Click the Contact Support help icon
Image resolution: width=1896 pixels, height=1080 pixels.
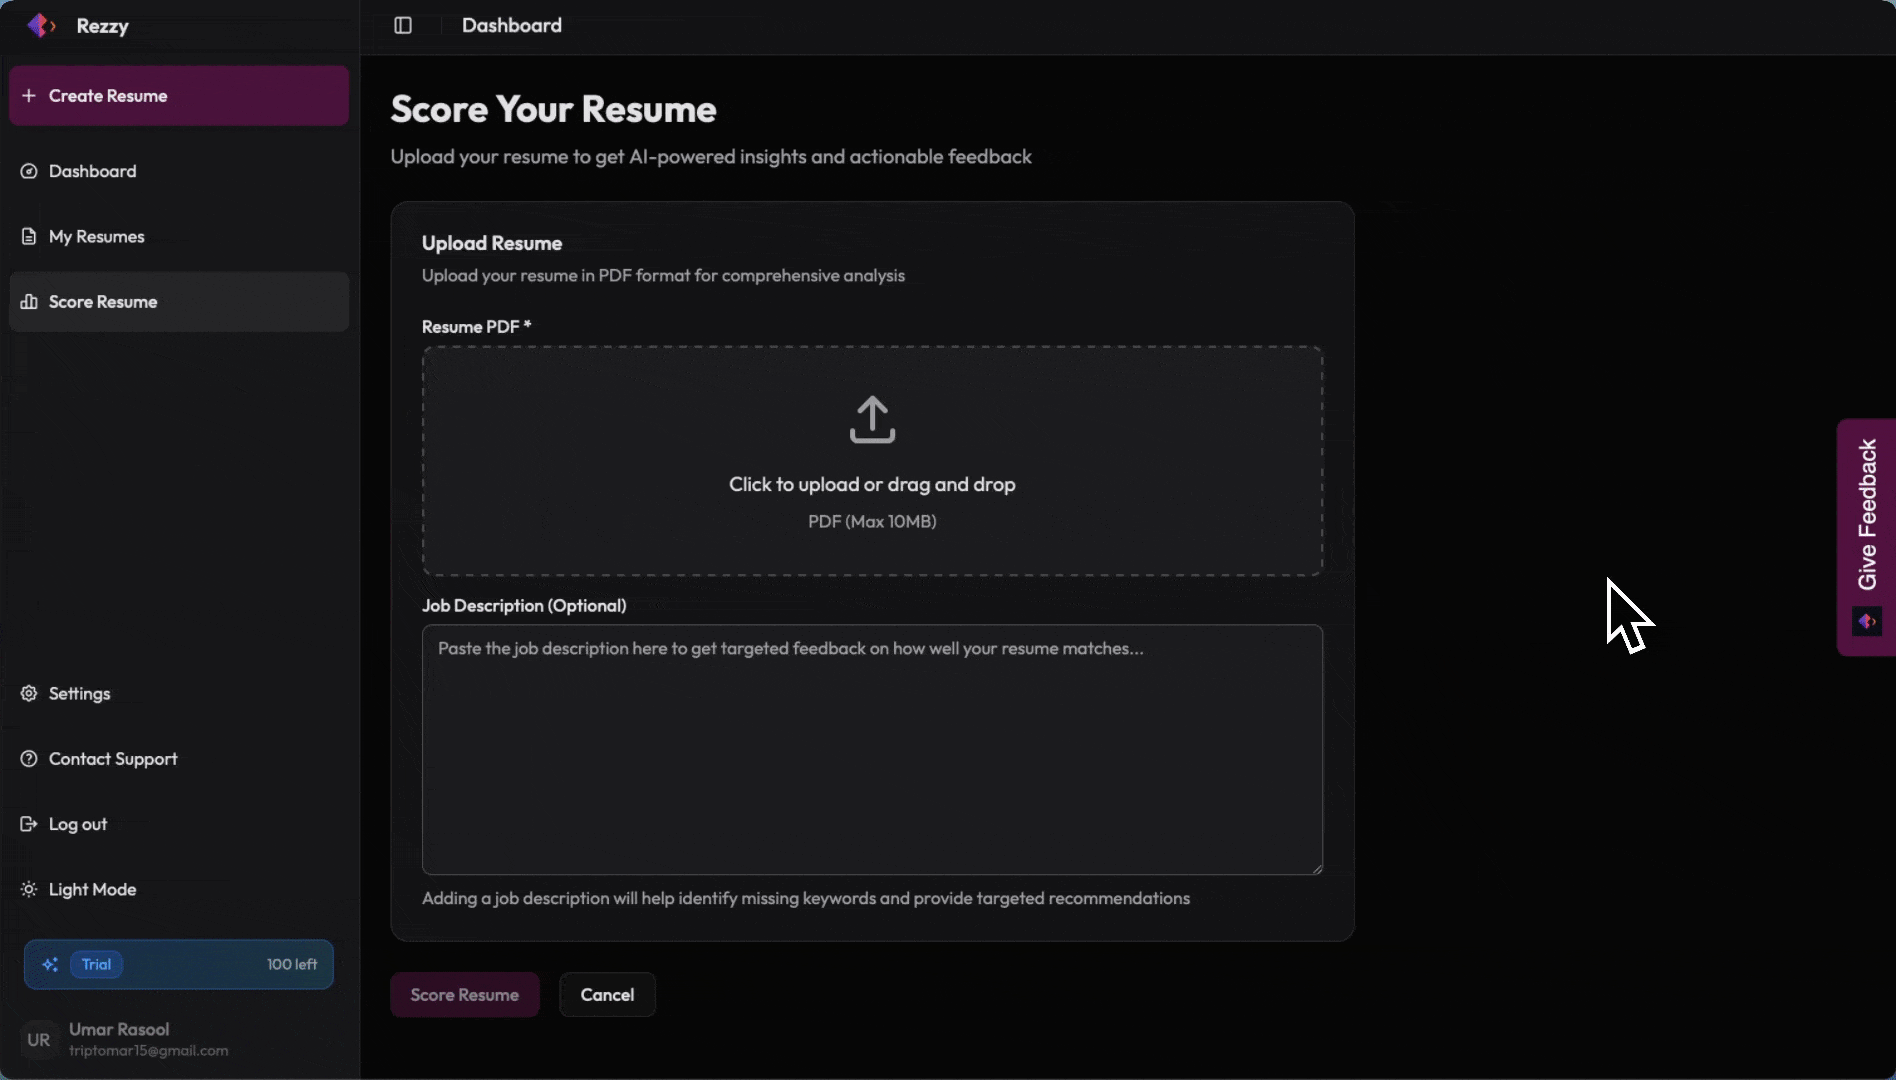tap(27, 758)
